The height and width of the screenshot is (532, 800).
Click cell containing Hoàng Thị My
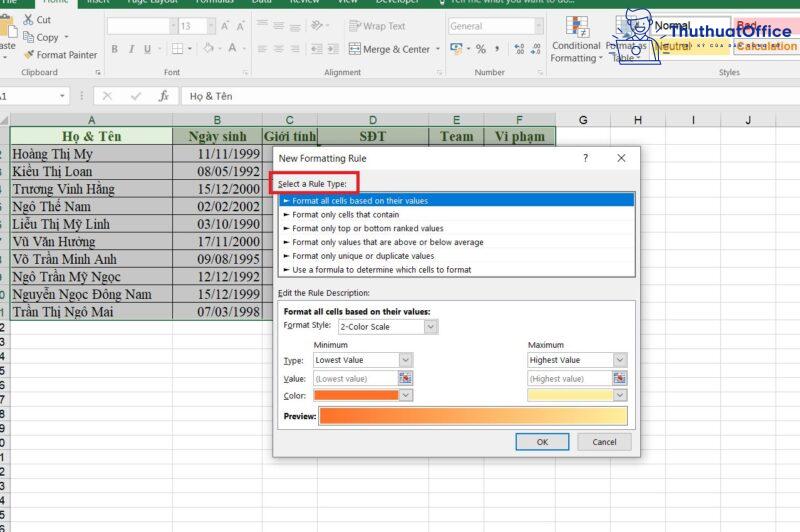tap(91, 154)
